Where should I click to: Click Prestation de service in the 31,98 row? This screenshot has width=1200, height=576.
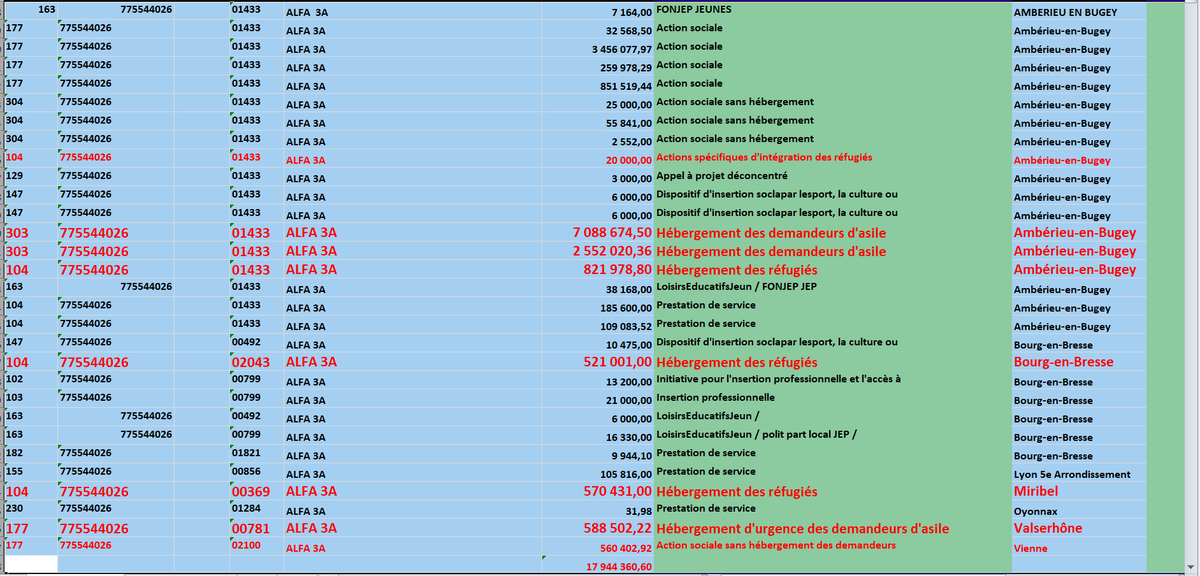pyautogui.click(x=706, y=509)
